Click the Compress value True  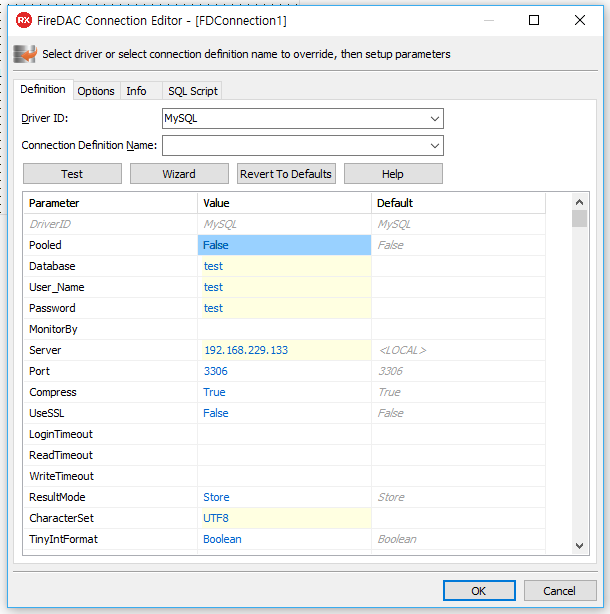[x=284, y=392]
